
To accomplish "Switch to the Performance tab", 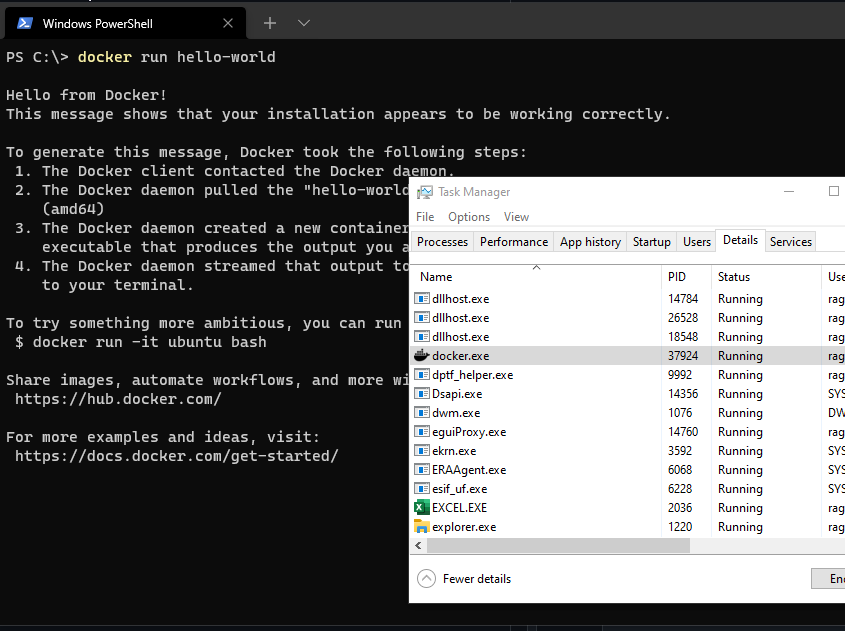I will click(x=514, y=242).
